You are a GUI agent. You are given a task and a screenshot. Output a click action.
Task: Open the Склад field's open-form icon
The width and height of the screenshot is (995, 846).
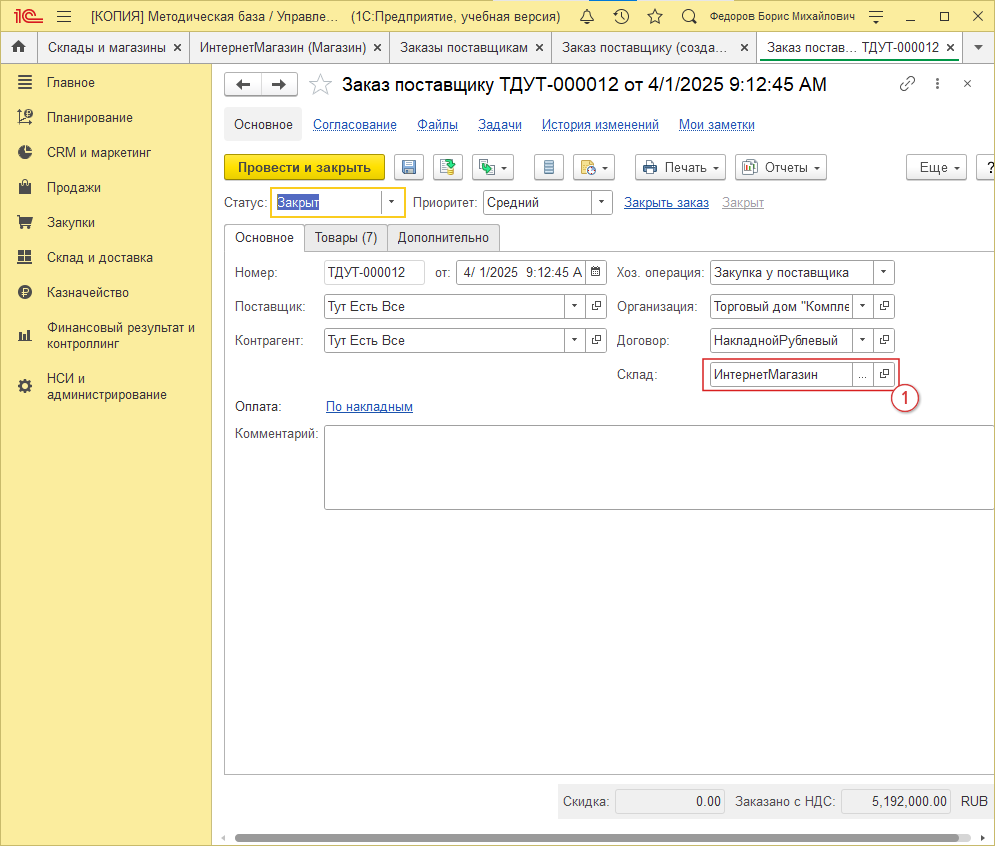(x=884, y=374)
